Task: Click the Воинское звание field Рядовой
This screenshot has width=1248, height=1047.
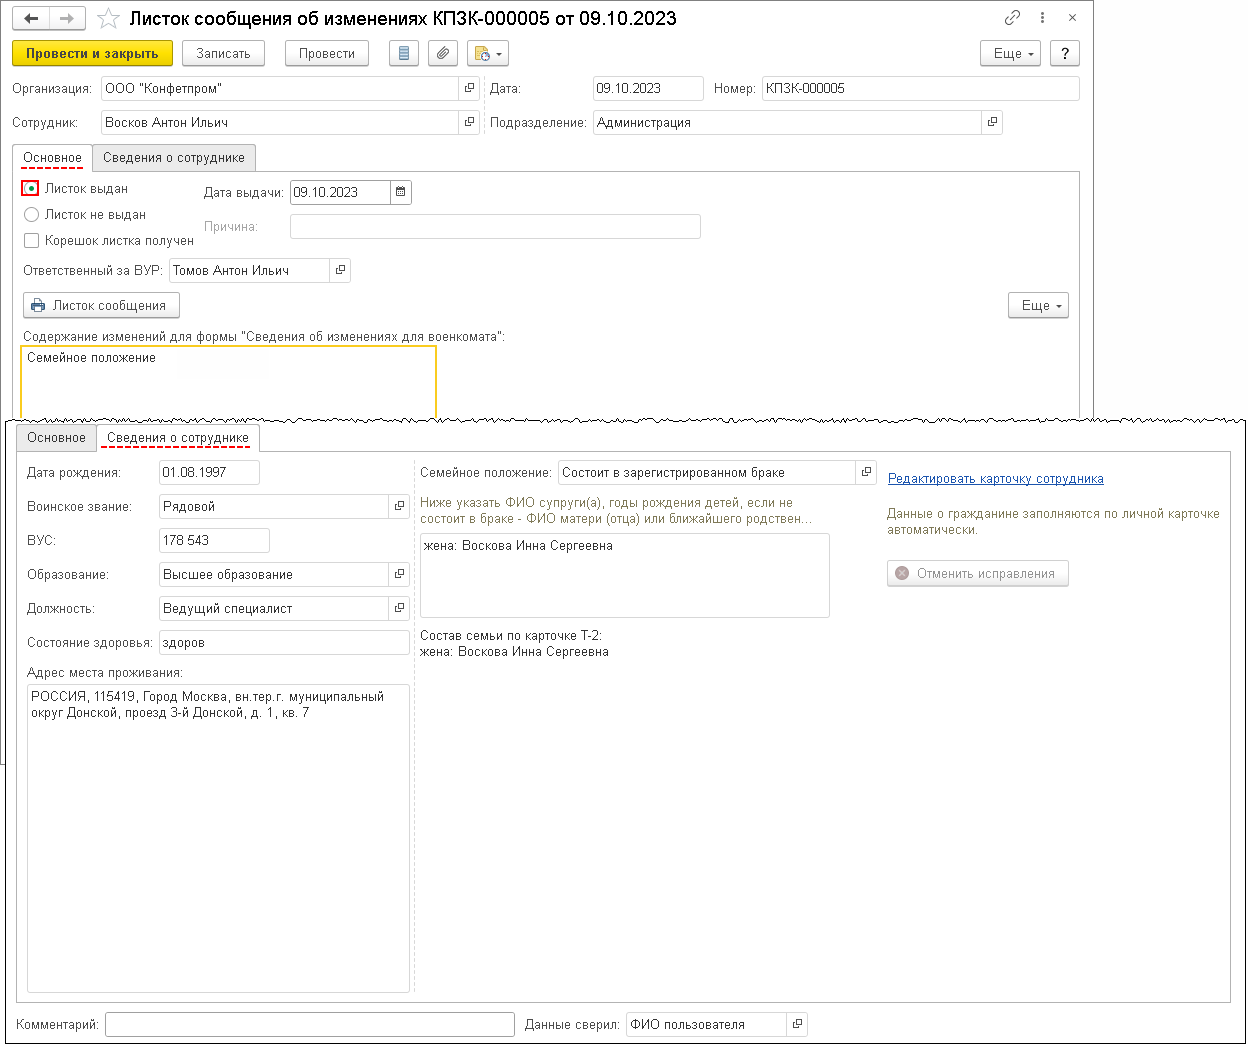Action: [274, 506]
